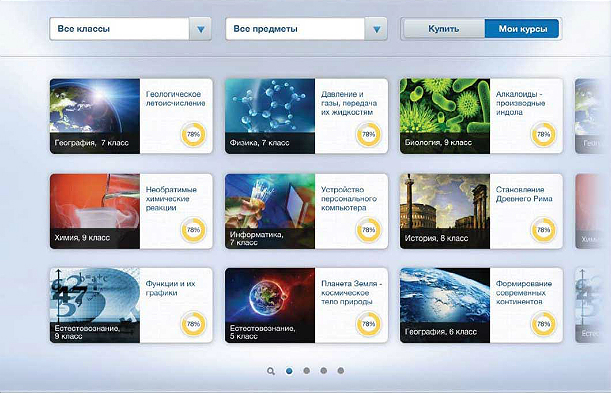Click the География, 7 класс caption
The image size is (611, 393).
(x=92, y=143)
